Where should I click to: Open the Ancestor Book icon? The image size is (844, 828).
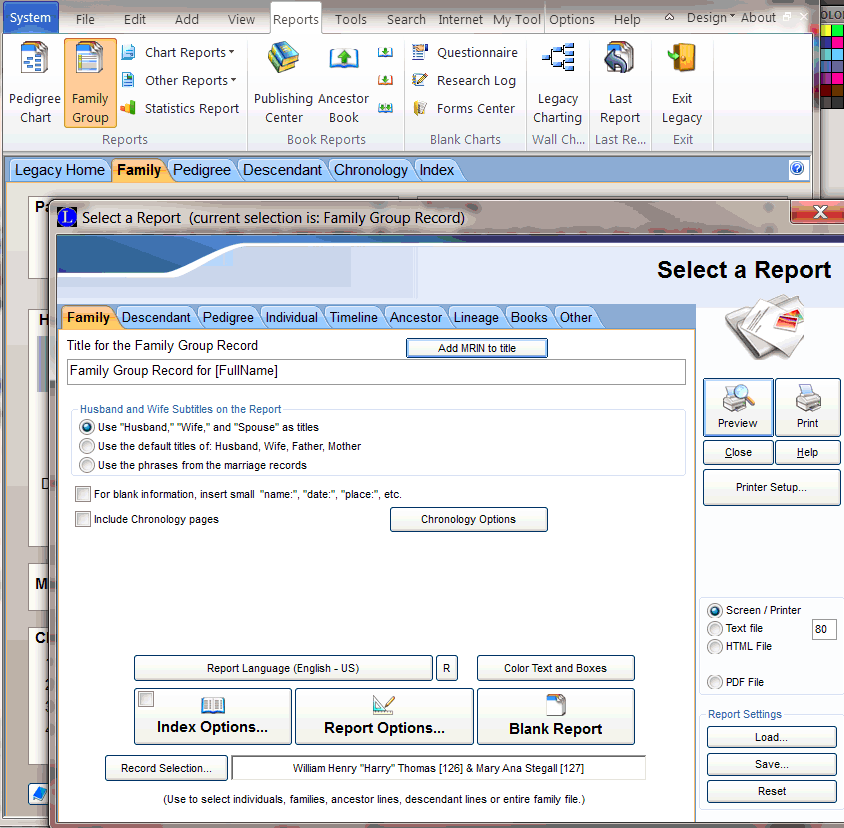coord(344,58)
